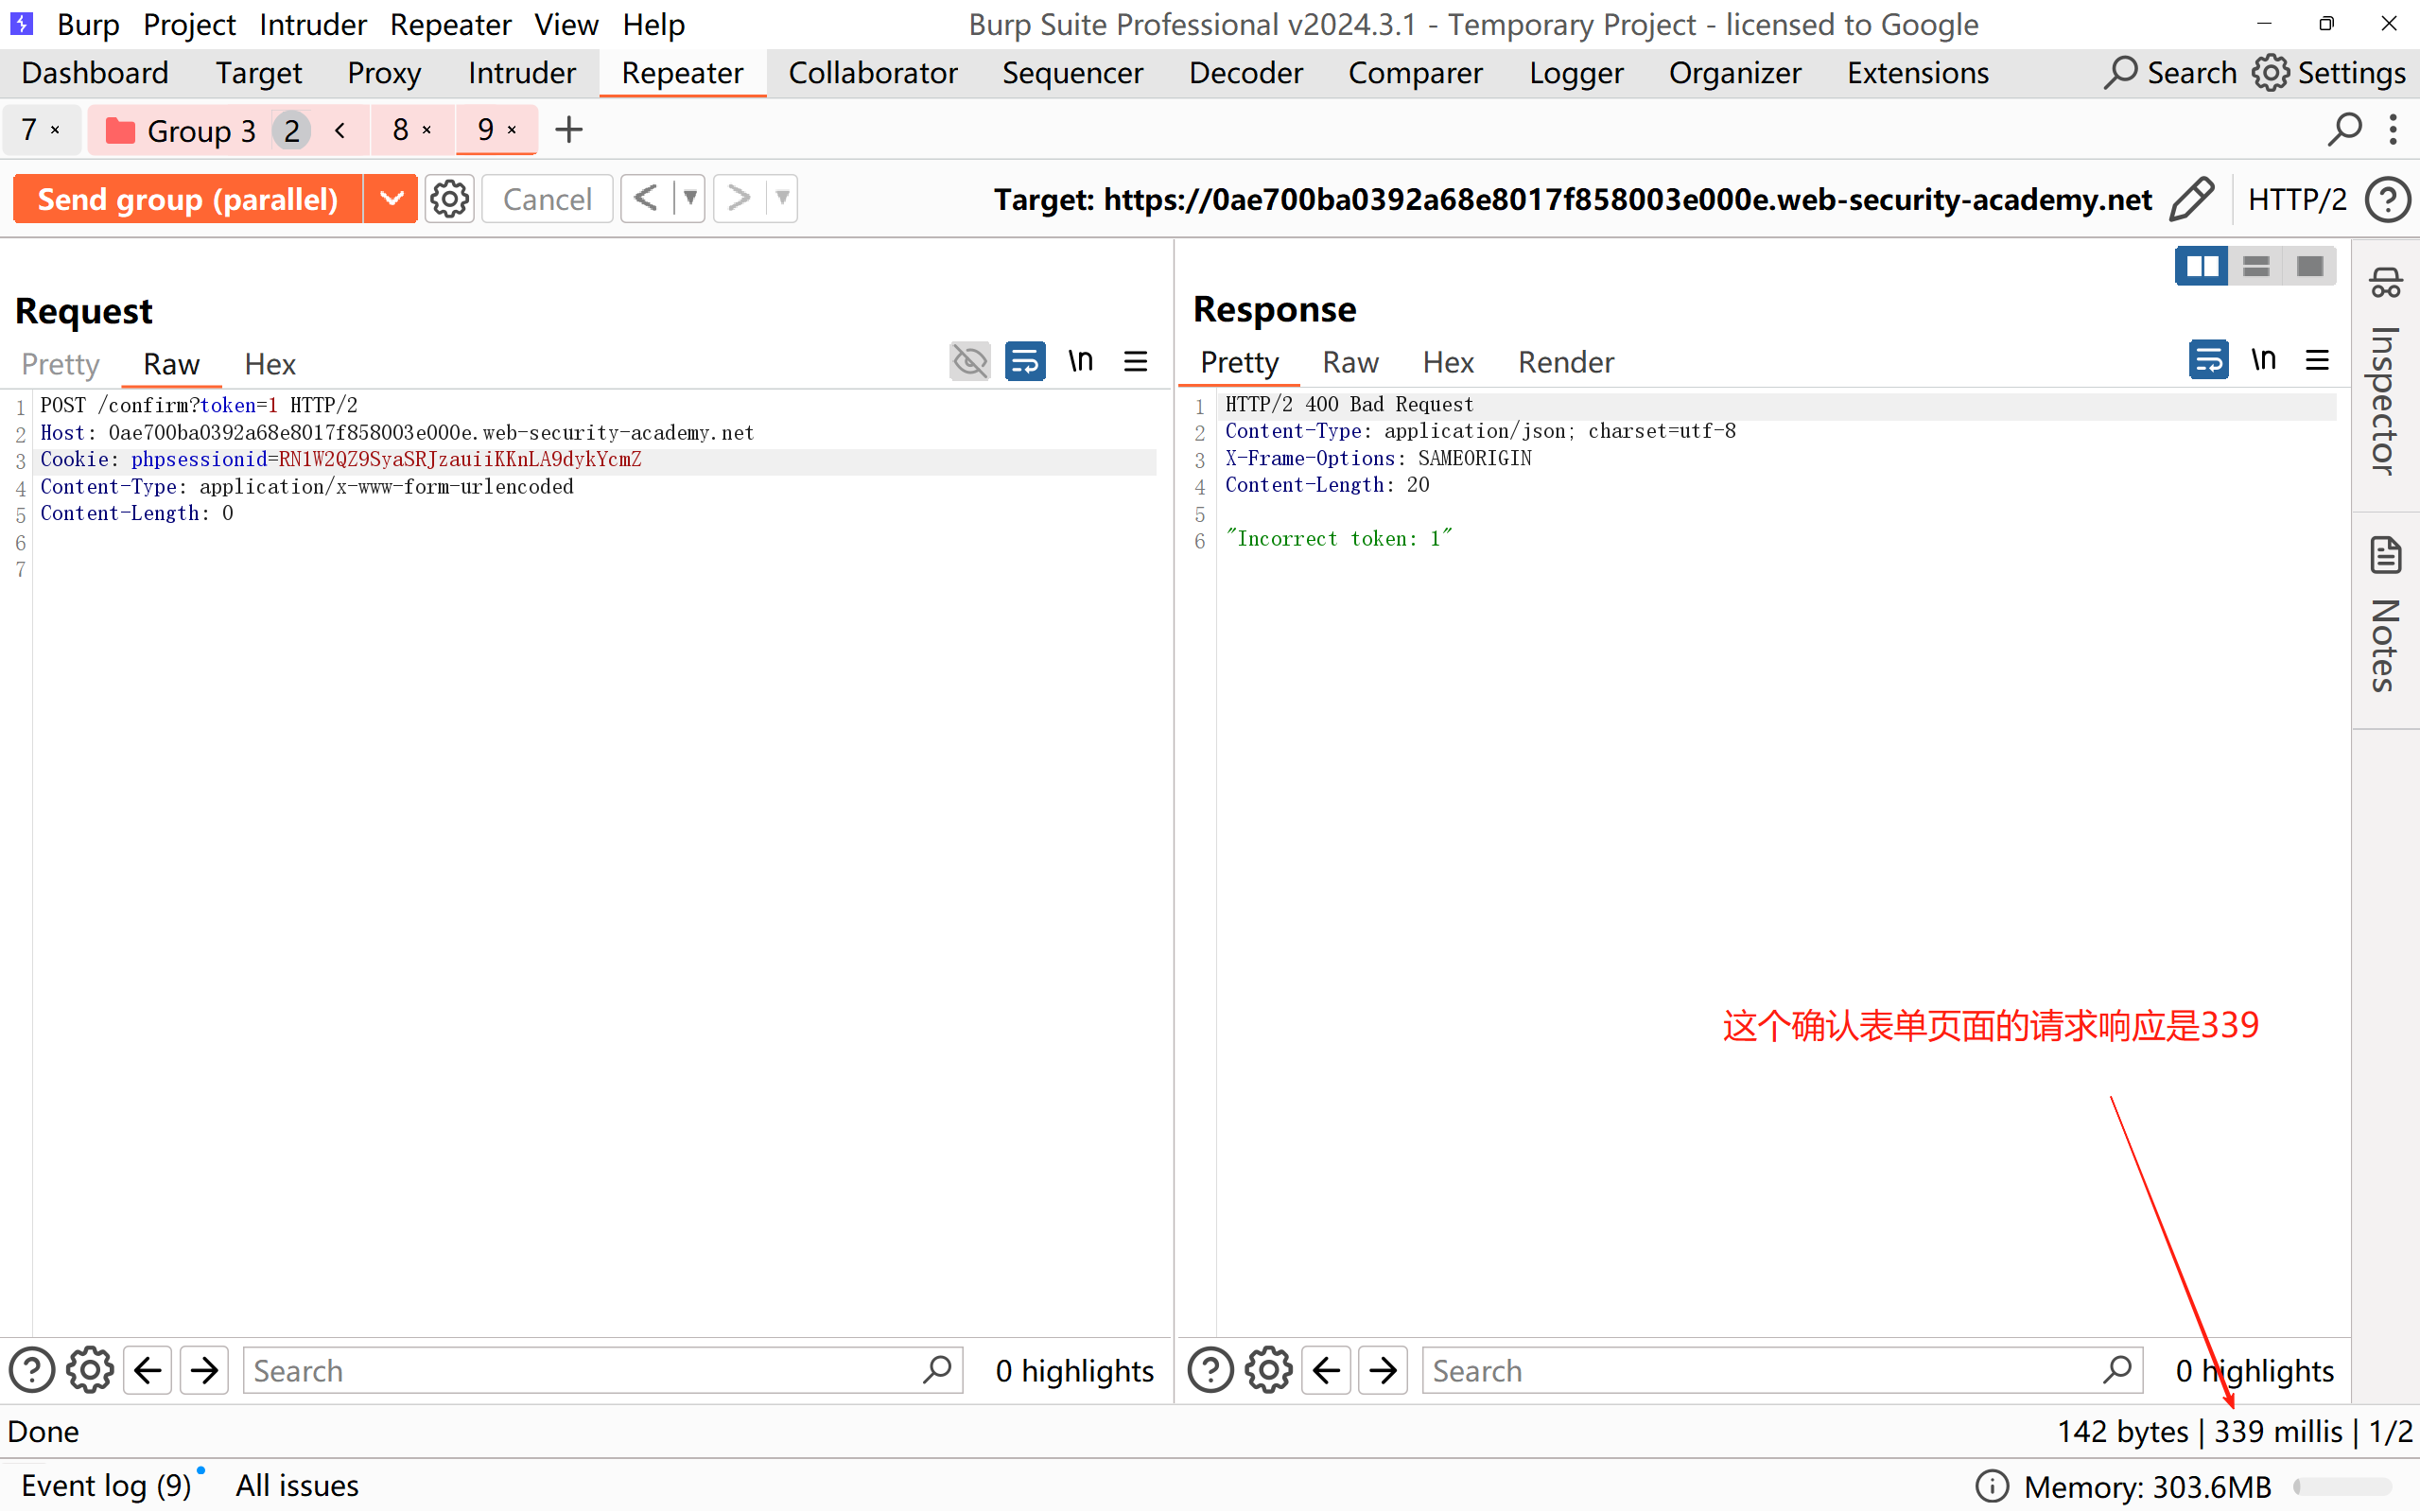2420x1512 pixels.
Task: Switch to the Collaborator tab
Action: click(x=872, y=73)
